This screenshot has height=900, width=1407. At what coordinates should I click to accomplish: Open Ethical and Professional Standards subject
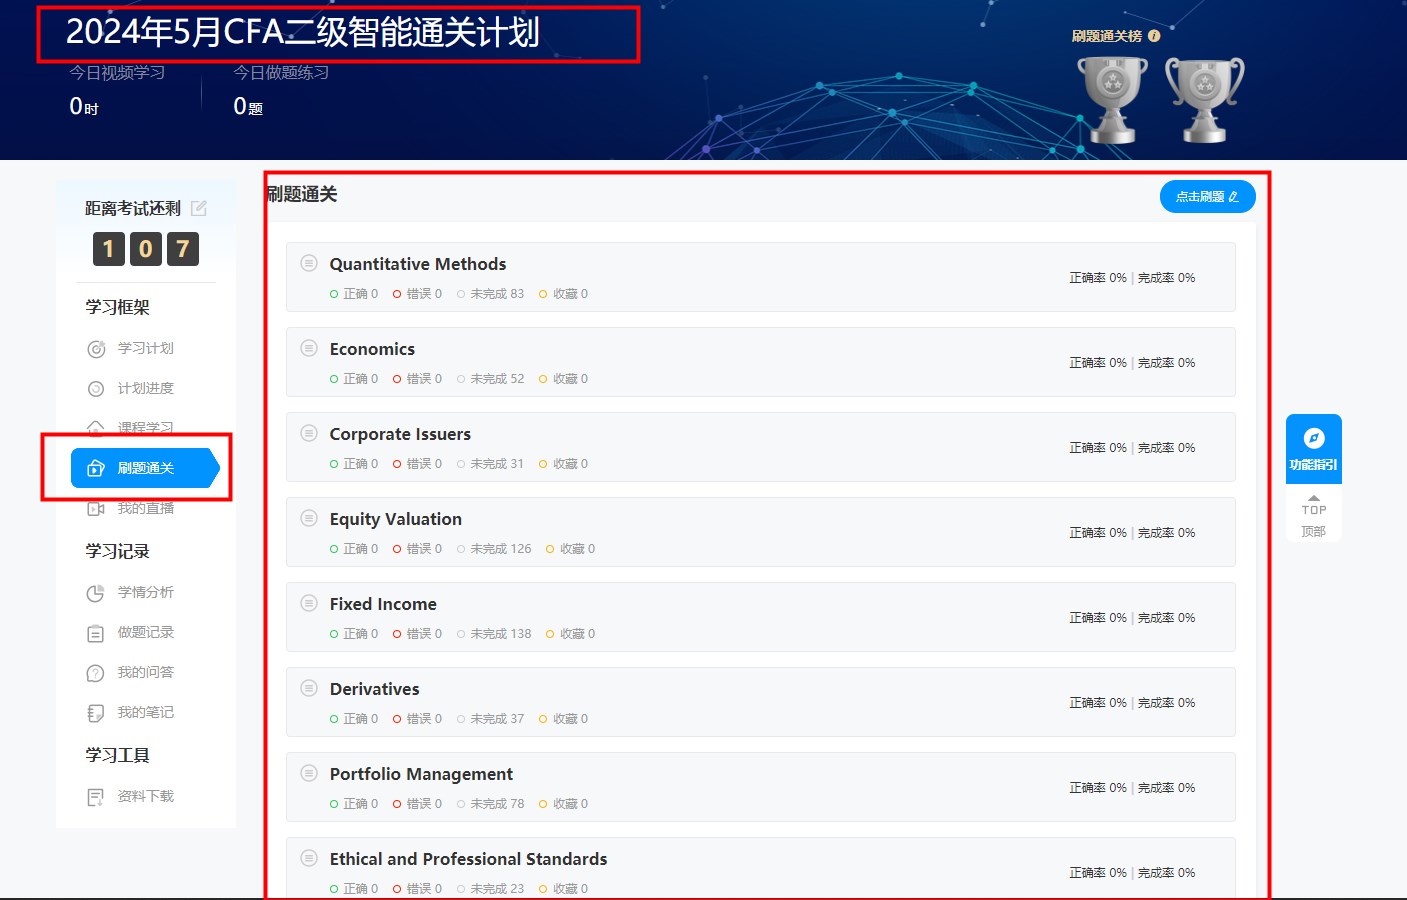pos(468,859)
